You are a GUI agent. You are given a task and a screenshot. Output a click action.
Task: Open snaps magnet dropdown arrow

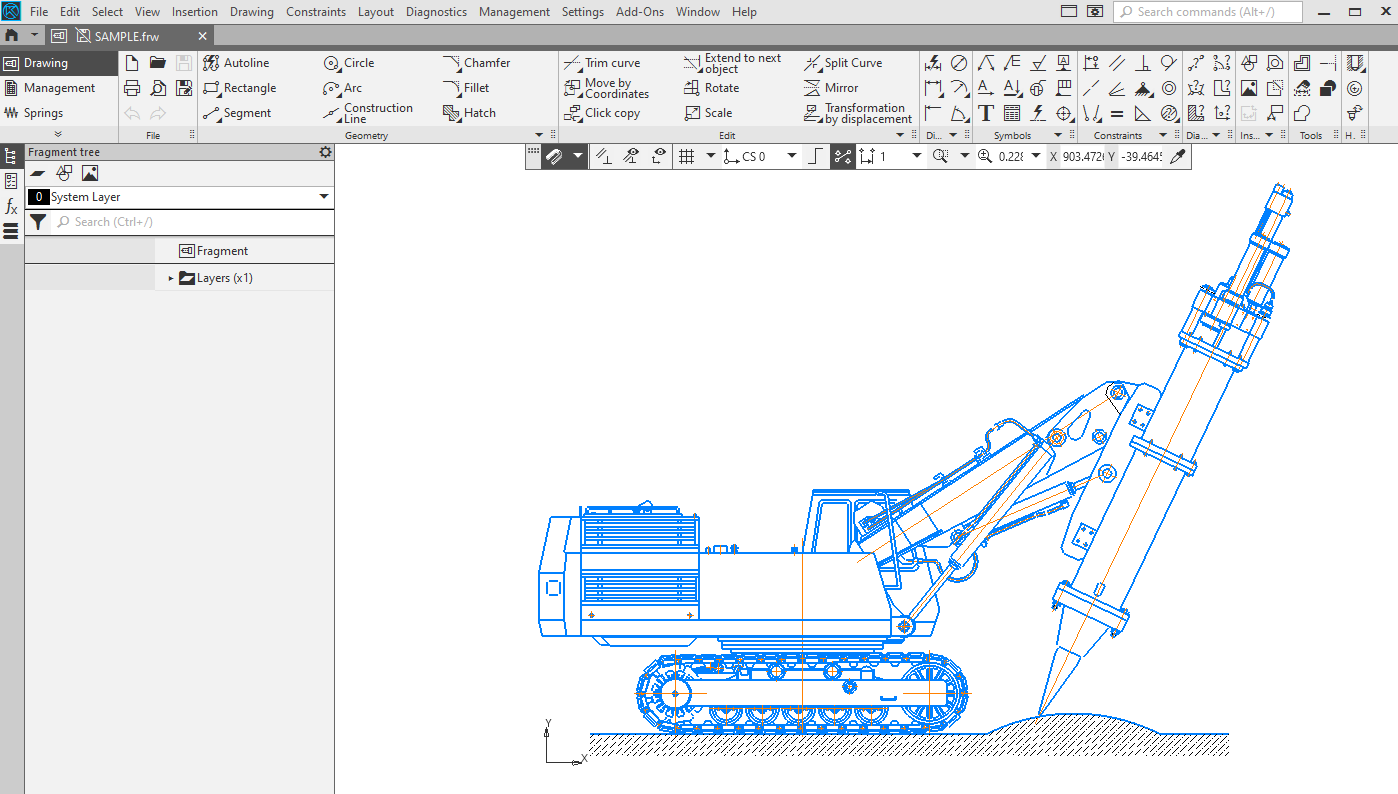click(577, 156)
